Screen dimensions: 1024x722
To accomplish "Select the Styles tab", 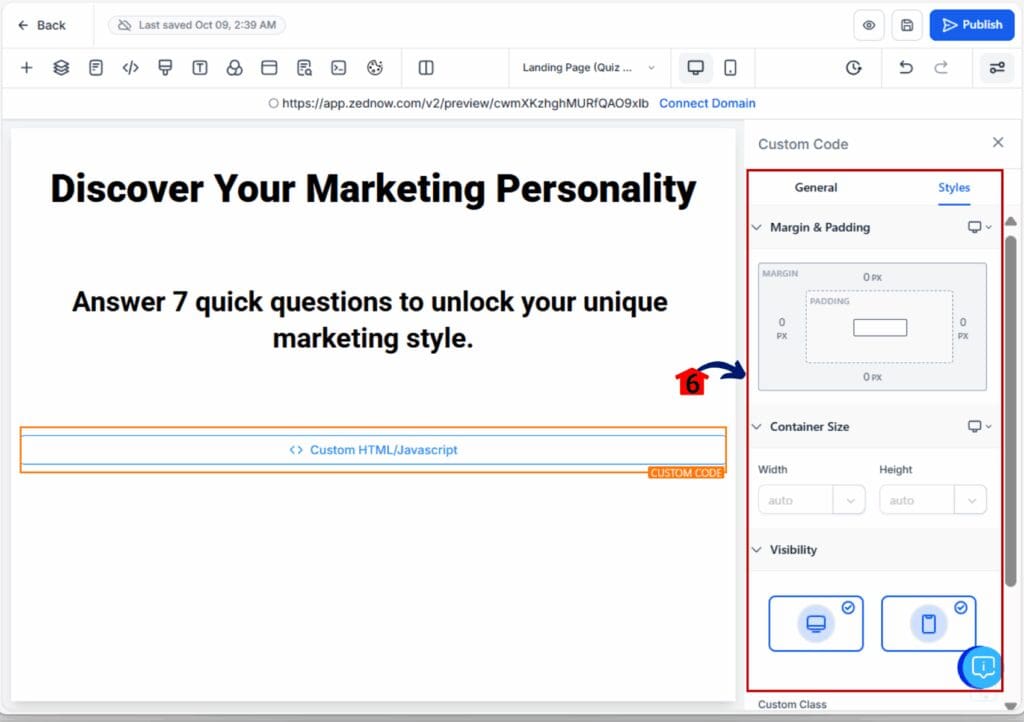I will 953,187.
